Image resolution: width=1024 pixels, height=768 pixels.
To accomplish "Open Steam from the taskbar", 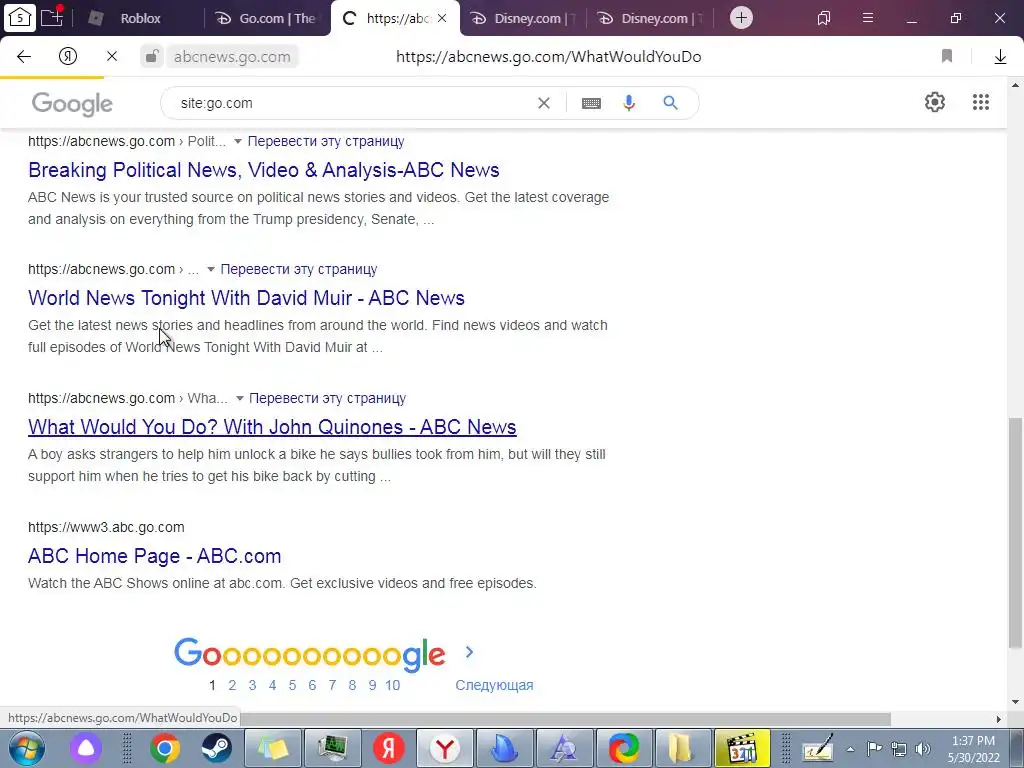I will tap(216, 748).
